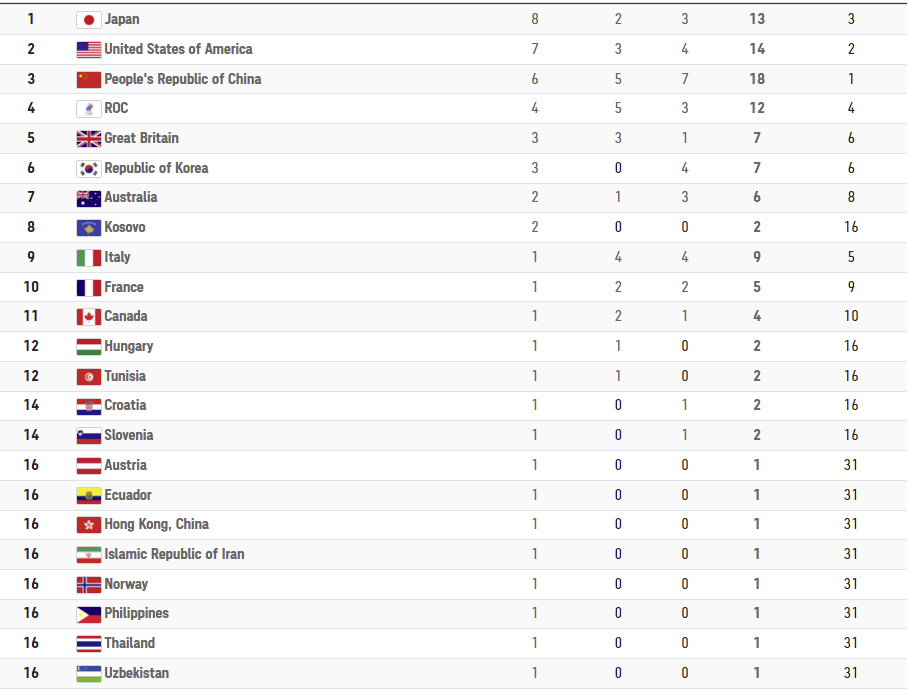The height and width of the screenshot is (693, 908).
Task: Click the Canada maple leaf flag
Action: tap(89, 317)
